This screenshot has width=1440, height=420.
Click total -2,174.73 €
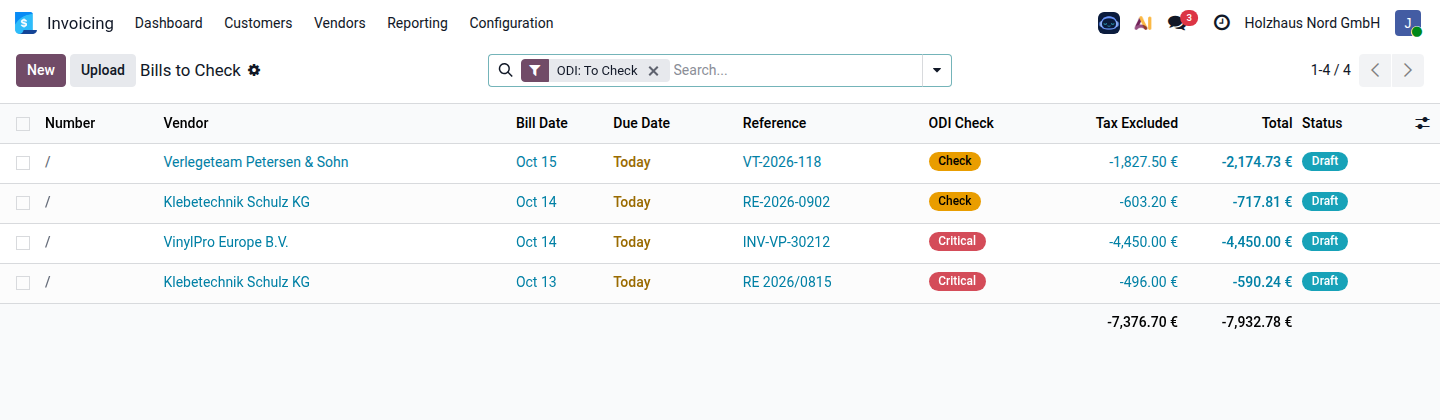pyautogui.click(x=1257, y=162)
